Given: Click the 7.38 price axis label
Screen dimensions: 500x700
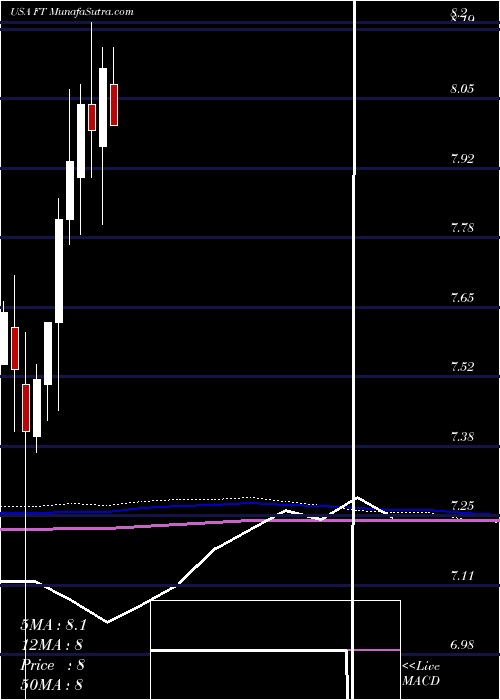Looking at the screenshot, I should (462, 437).
